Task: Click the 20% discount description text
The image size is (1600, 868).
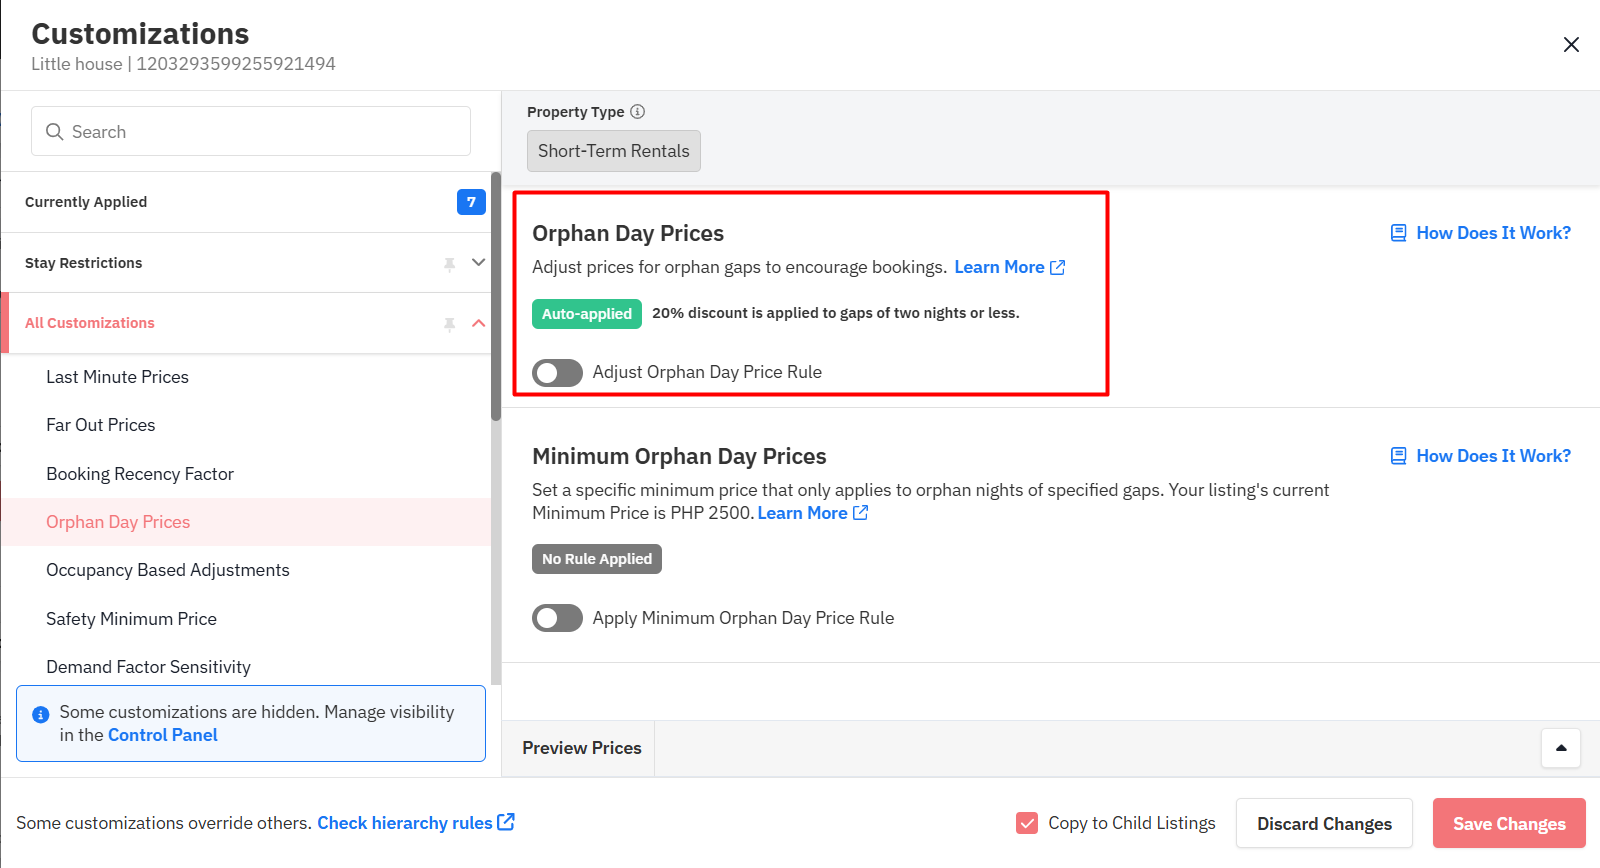Action: coord(836,313)
